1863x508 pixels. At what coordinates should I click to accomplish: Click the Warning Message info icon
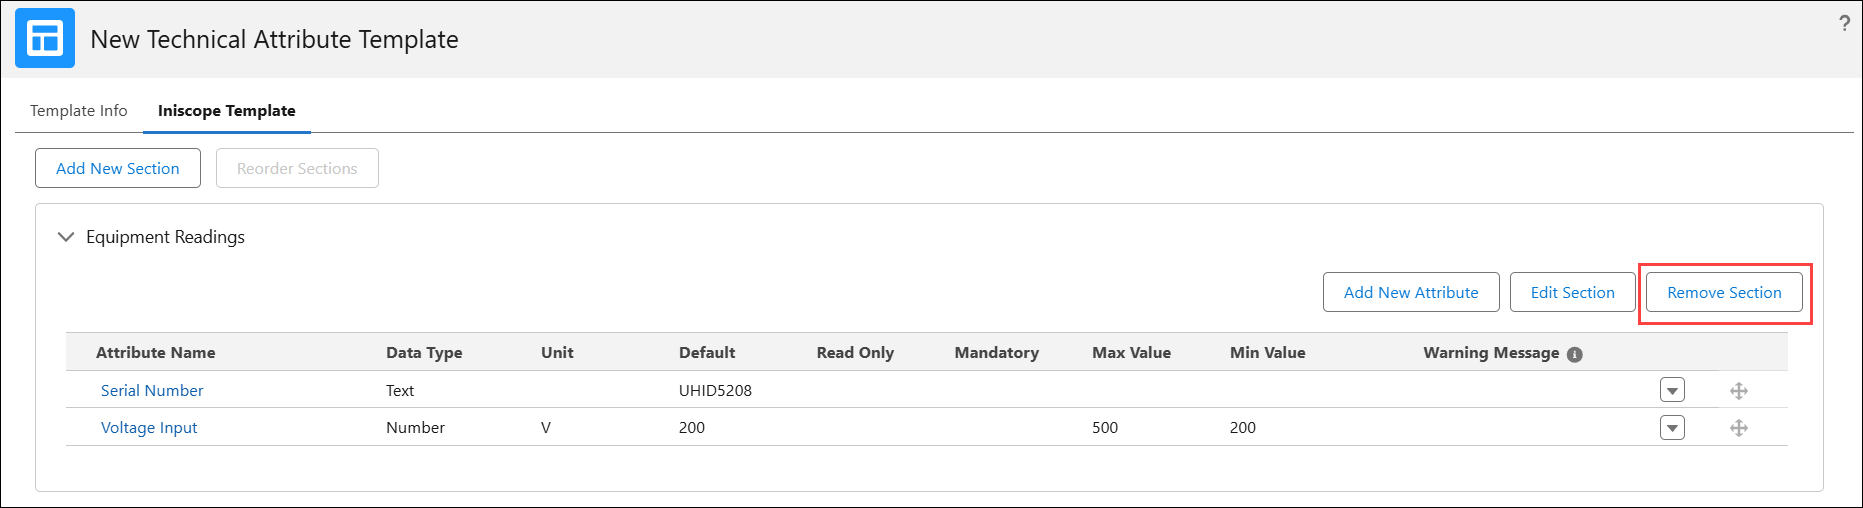(x=1575, y=354)
